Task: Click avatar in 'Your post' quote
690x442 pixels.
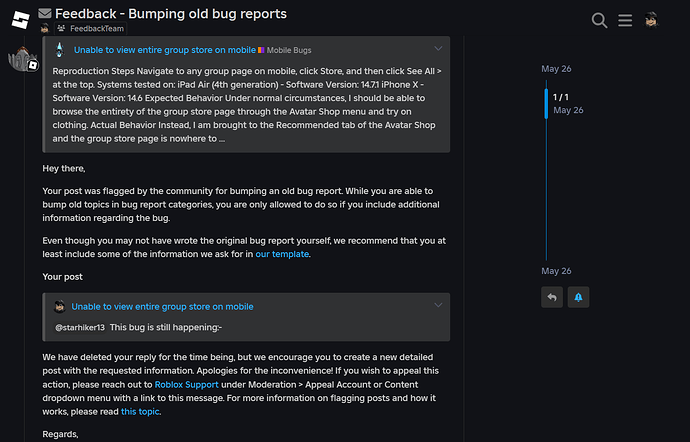Action: point(59,306)
